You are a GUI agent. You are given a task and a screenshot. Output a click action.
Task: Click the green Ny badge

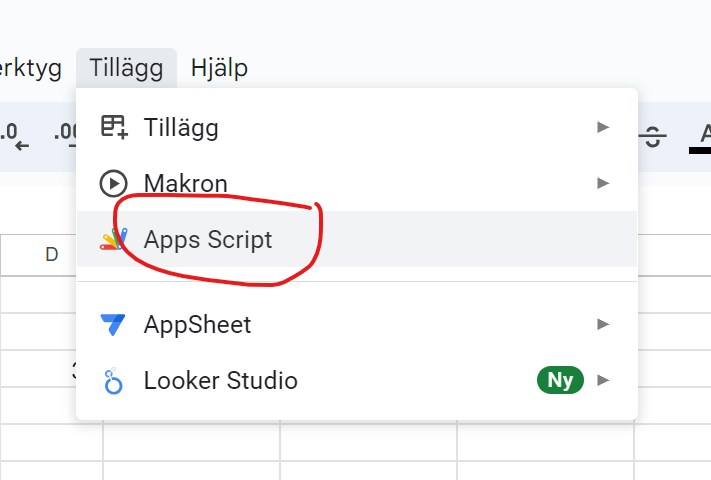pos(560,380)
